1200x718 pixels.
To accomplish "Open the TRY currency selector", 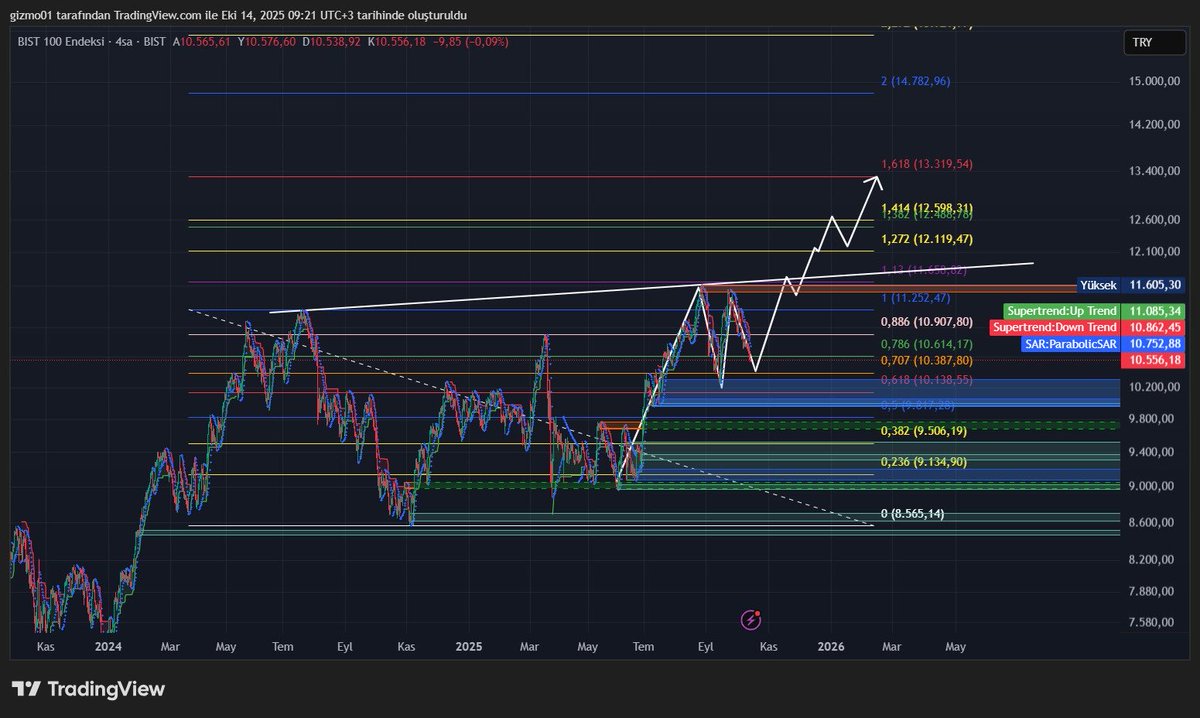I will (x=1154, y=42).
